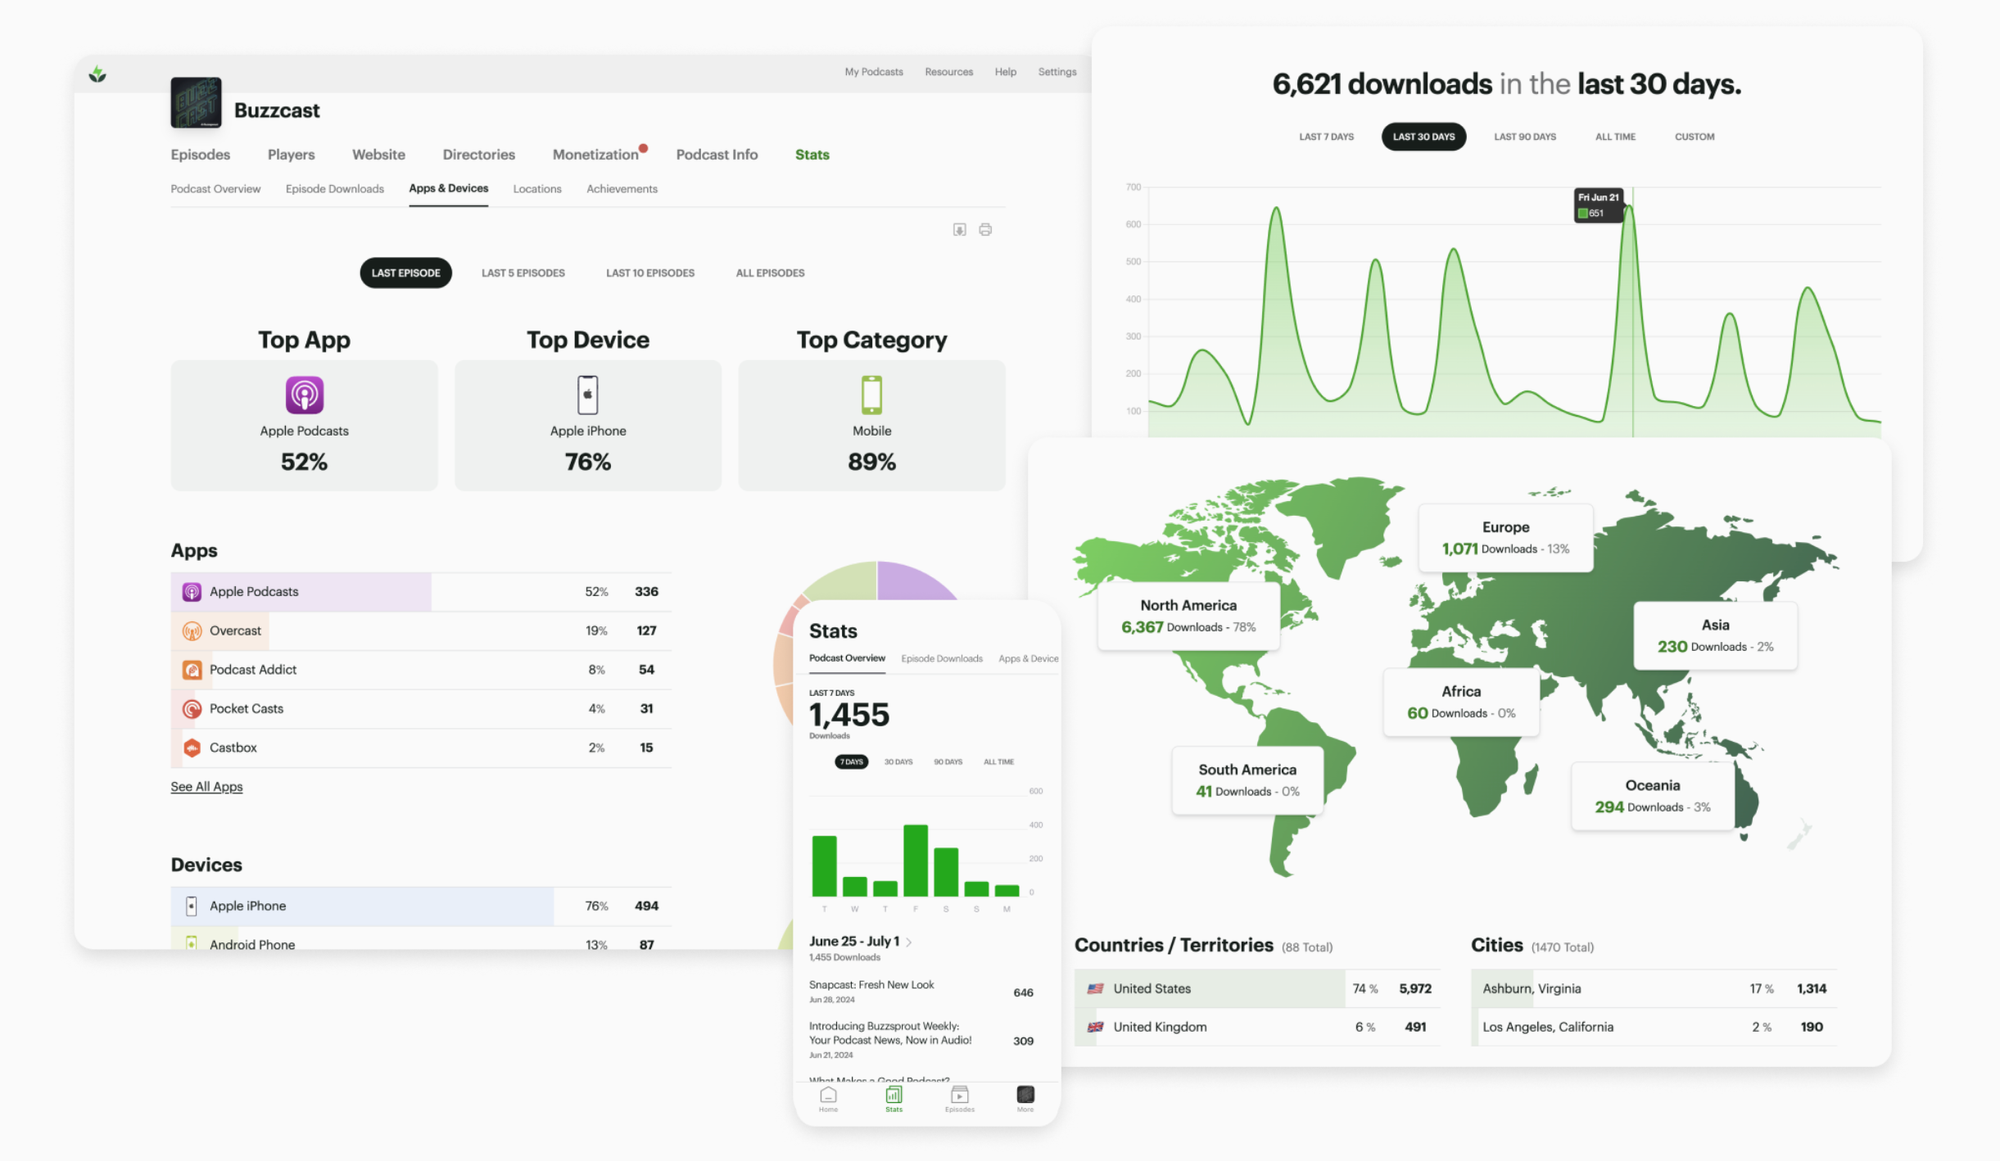Select the ALL EPISODES filter
Image resolution: width=2000 pixels, height=1161 pixels.
[770, 273]
